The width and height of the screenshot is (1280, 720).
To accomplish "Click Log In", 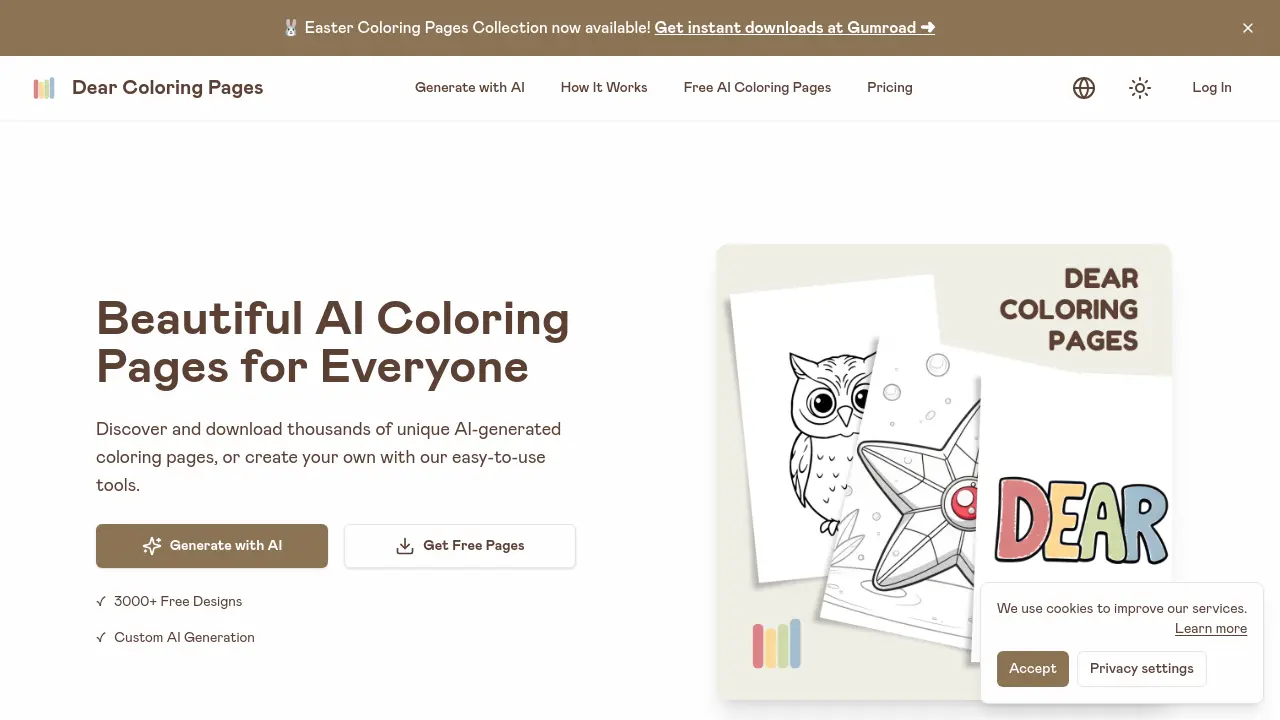I will pos(1212,87).
